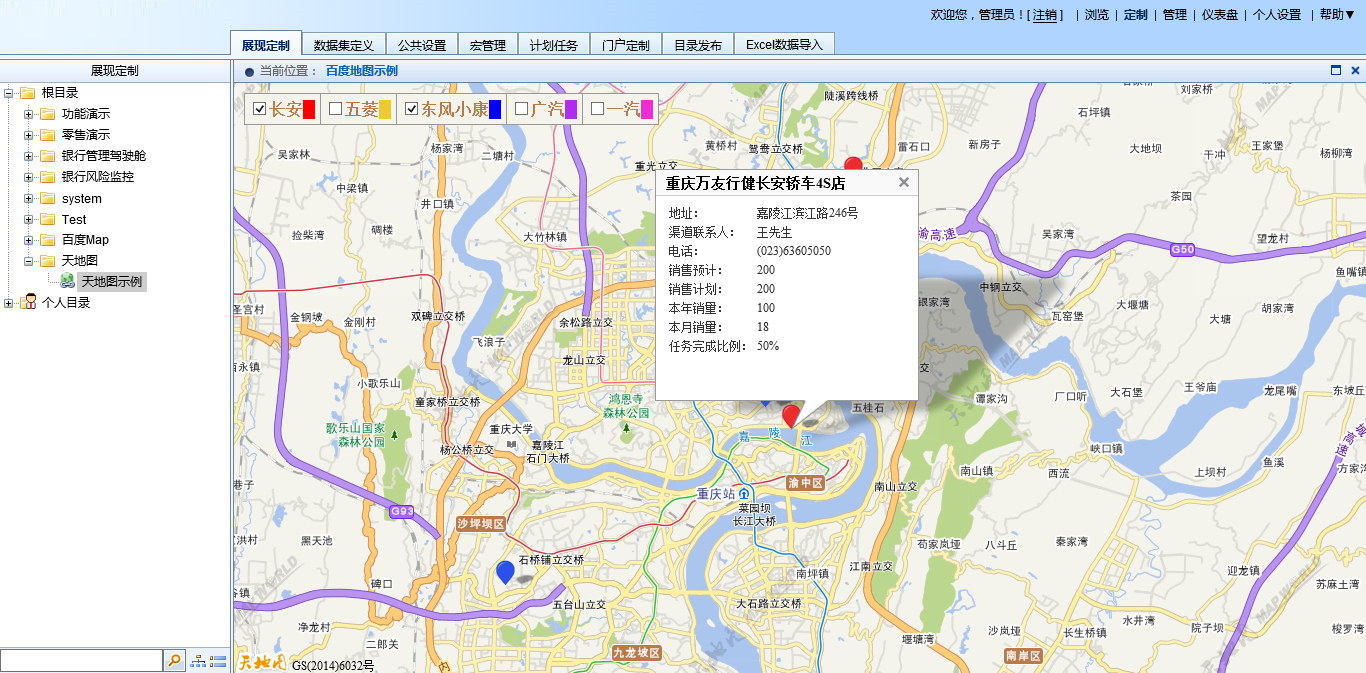1366x673 pixels.
Task: Open the 数据集定义 tab
Action: tap(343, 45)
